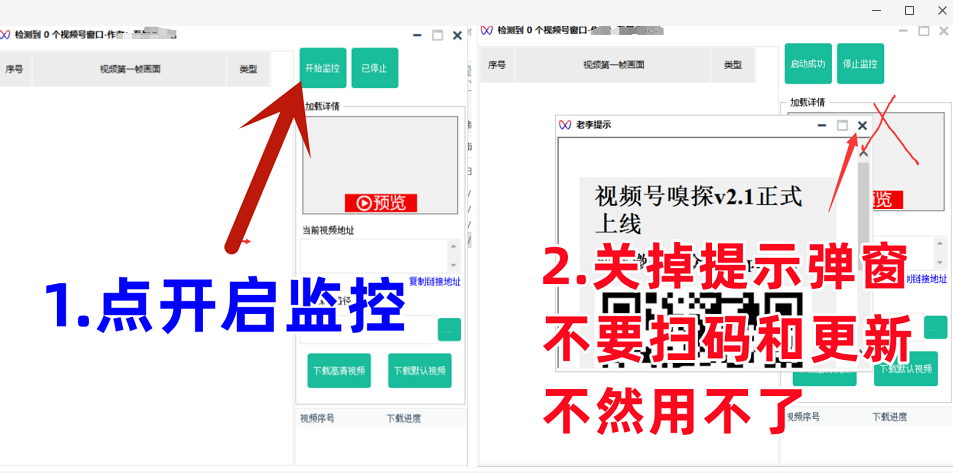Click 开始监控 button in left window
Viewport: 953px width, 473px height.
click(x=323, y=68)
